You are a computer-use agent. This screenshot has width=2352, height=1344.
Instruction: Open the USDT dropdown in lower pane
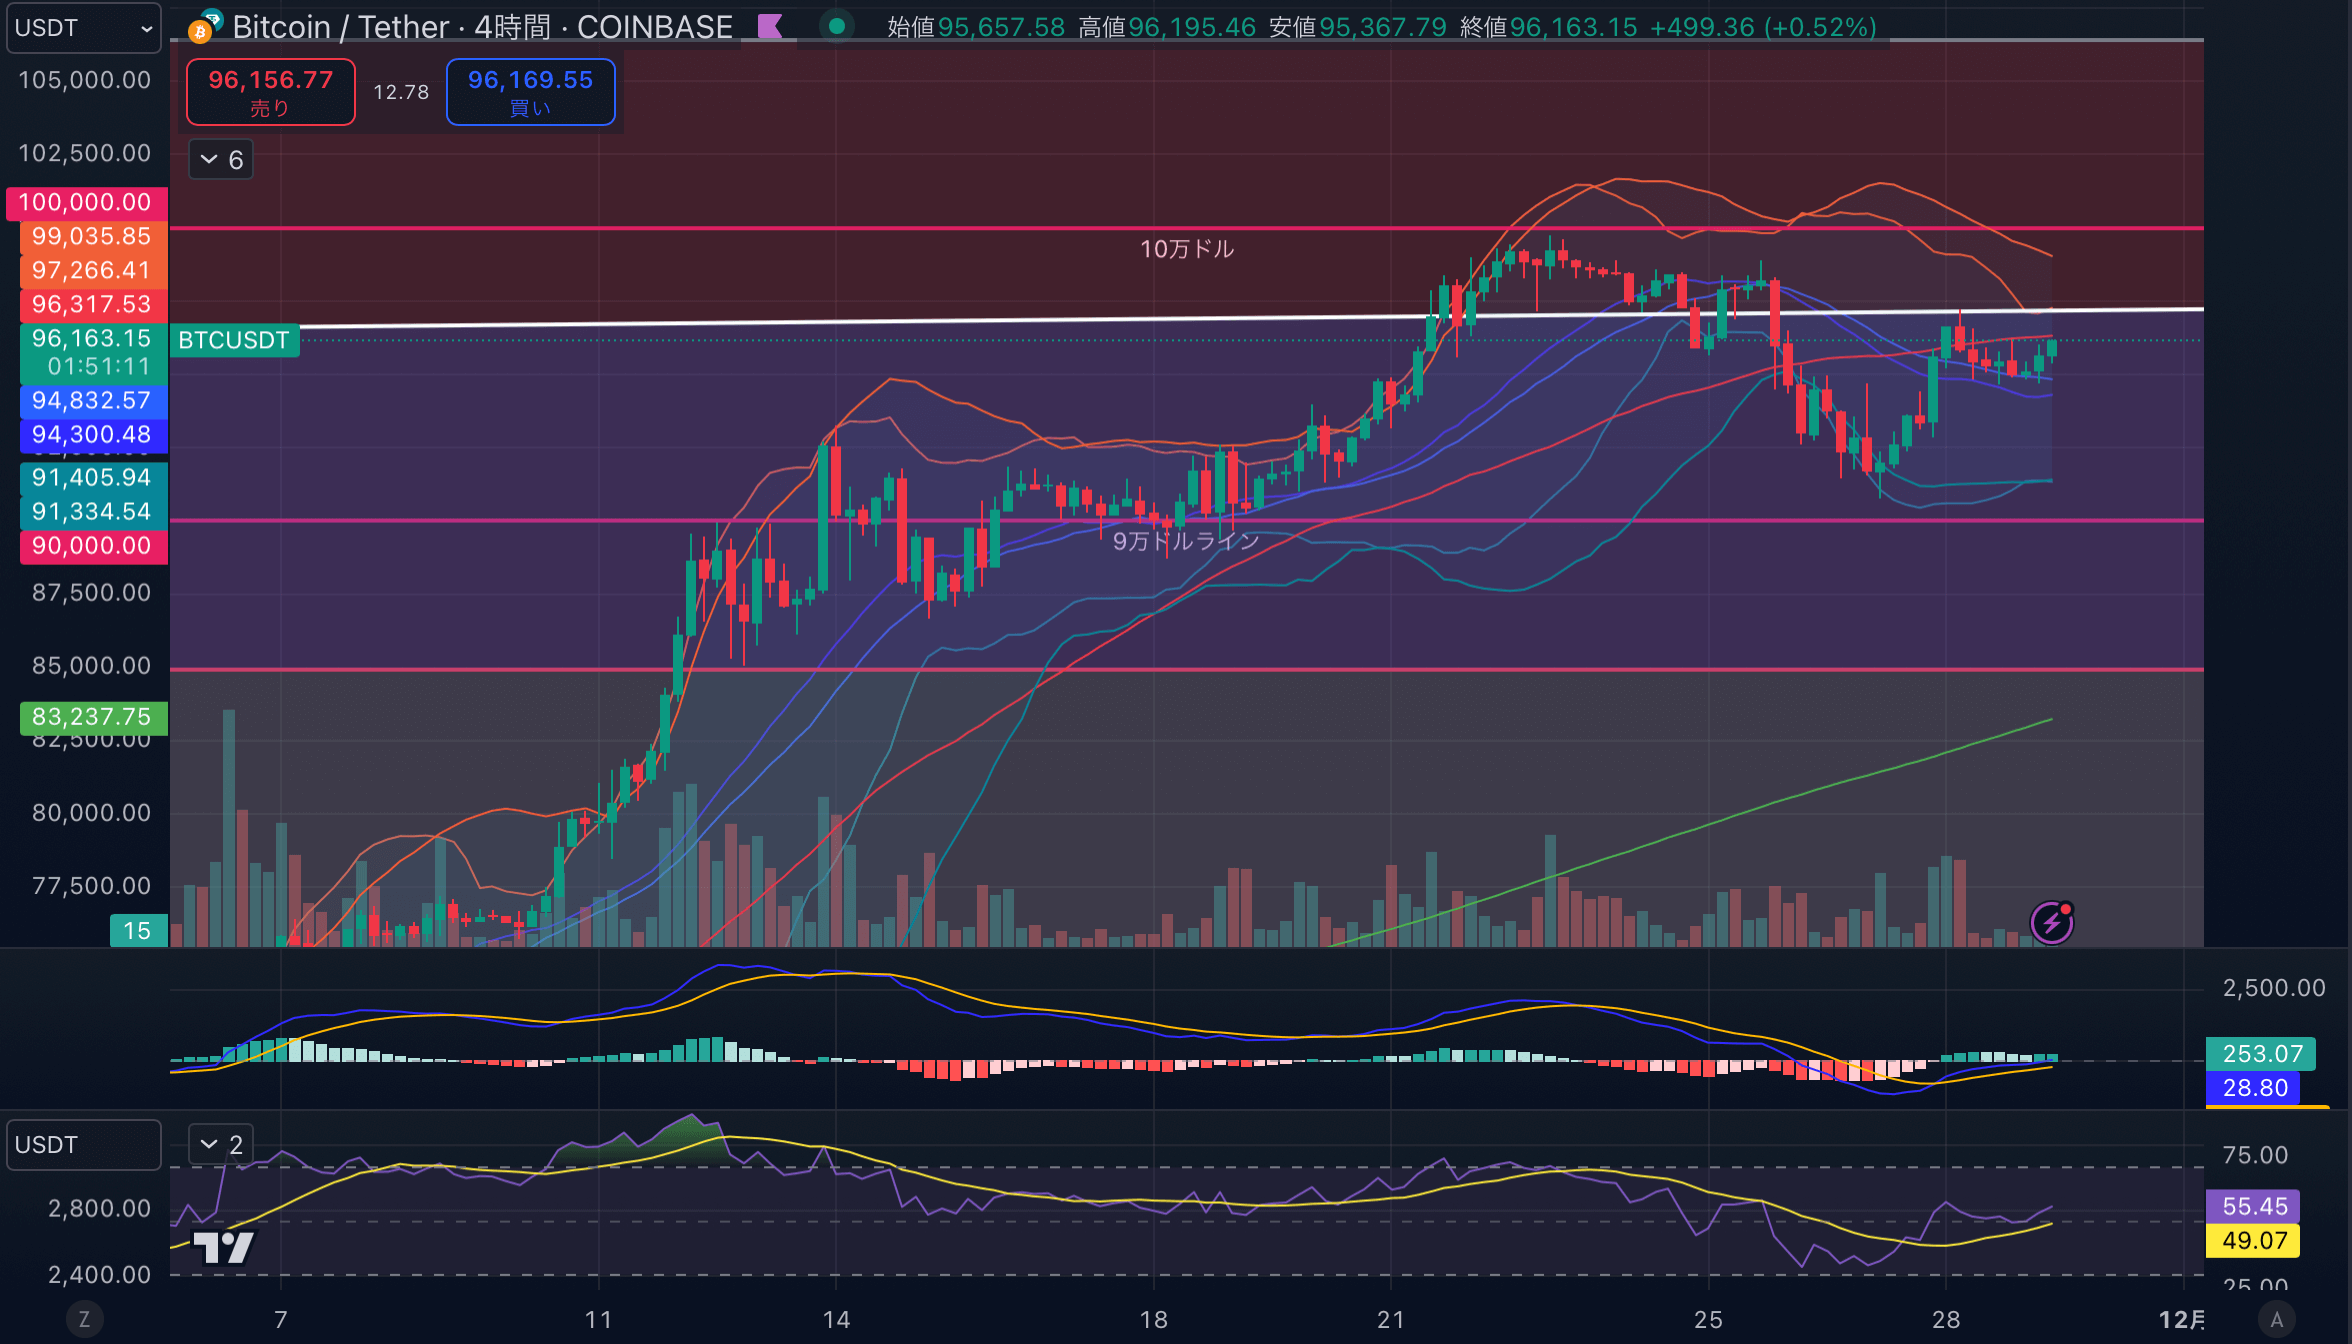pyautogui.click(x=83, y=1145)
